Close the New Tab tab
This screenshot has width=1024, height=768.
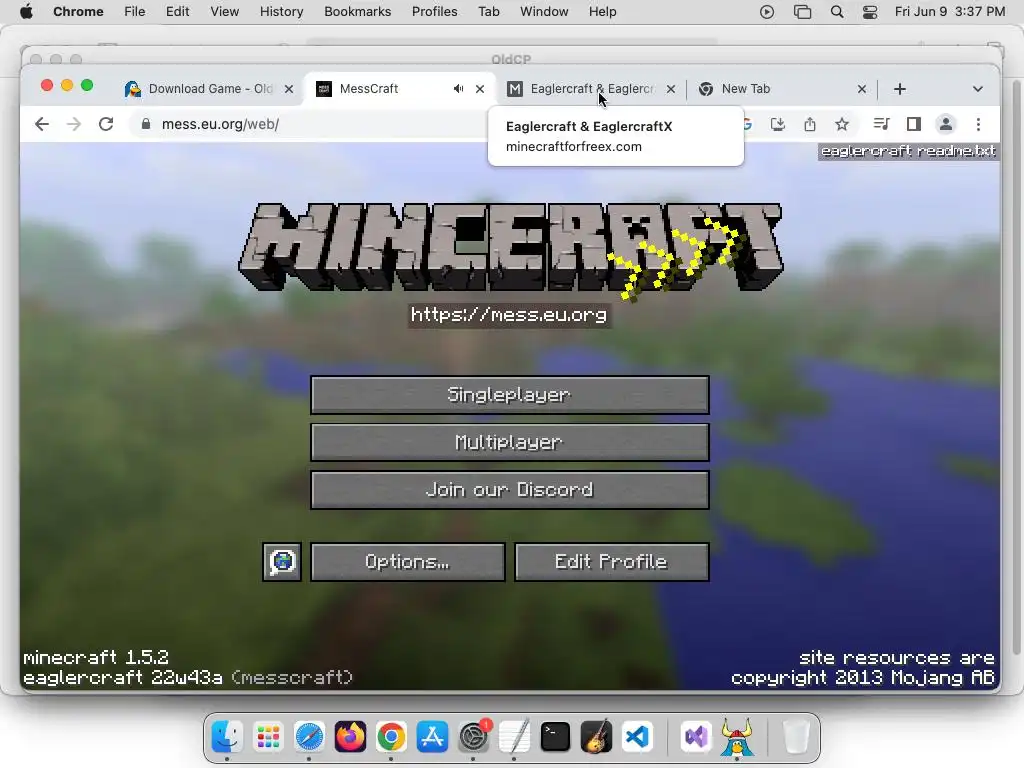(x=862, y=89)
